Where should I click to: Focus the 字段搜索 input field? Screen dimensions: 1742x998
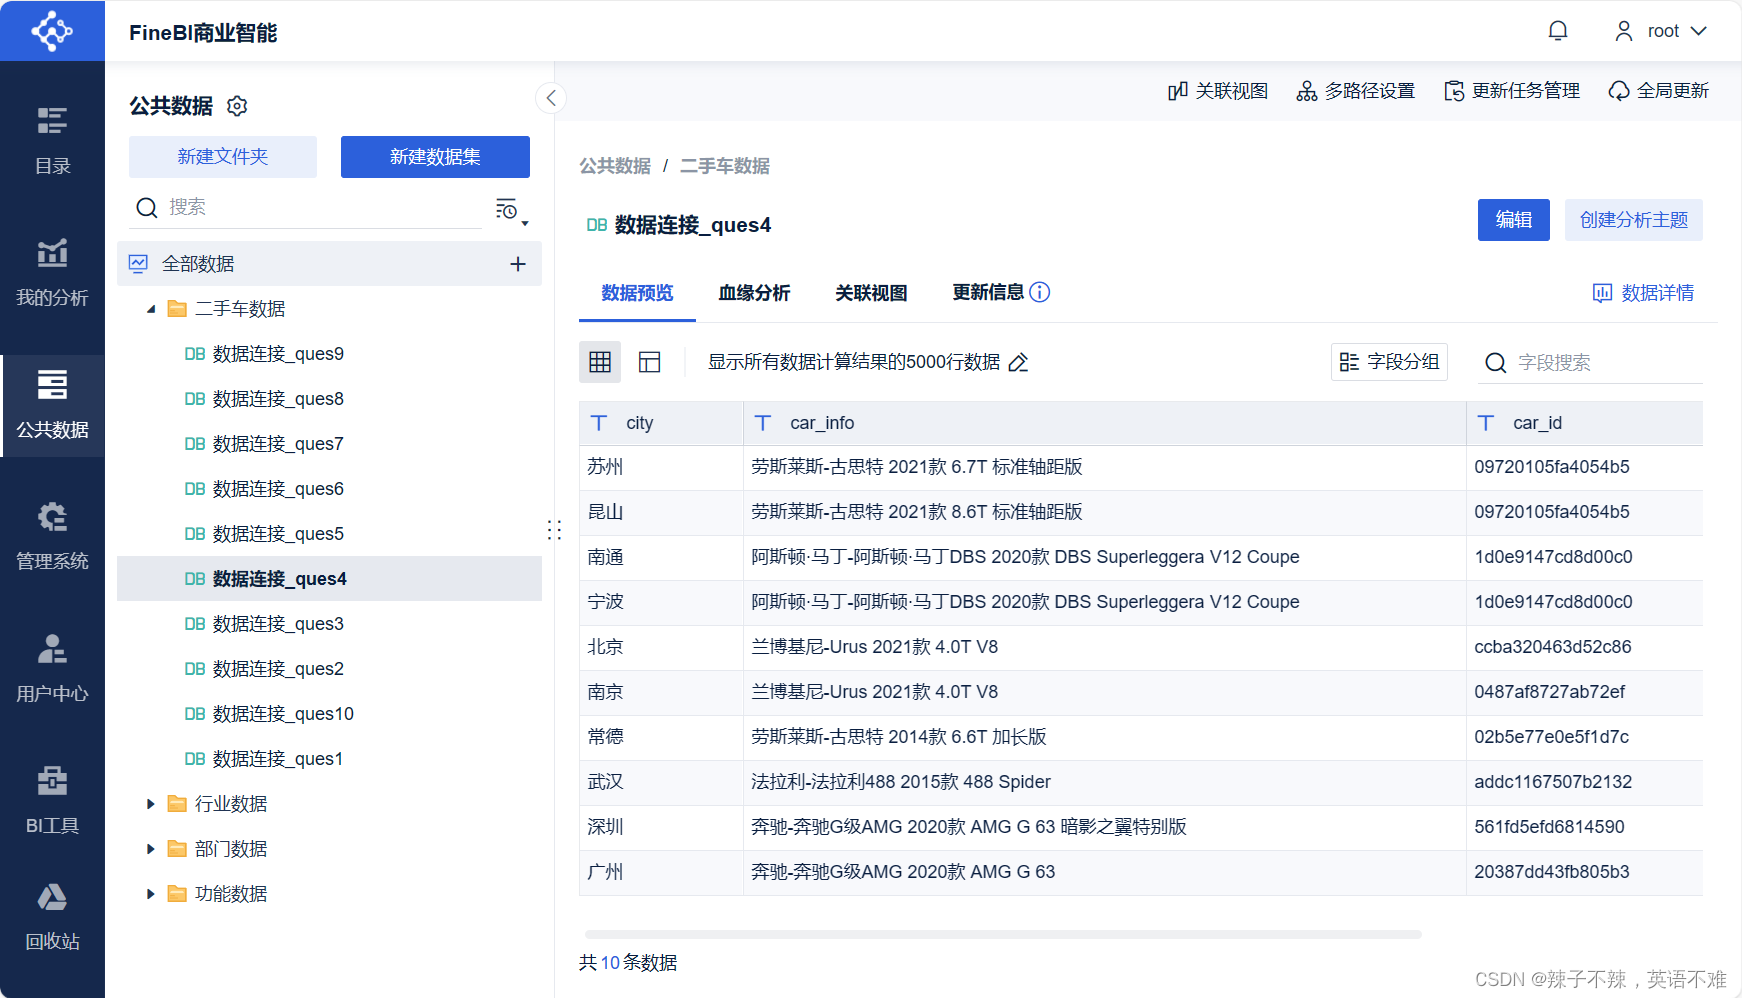(x=1591, y=363)
